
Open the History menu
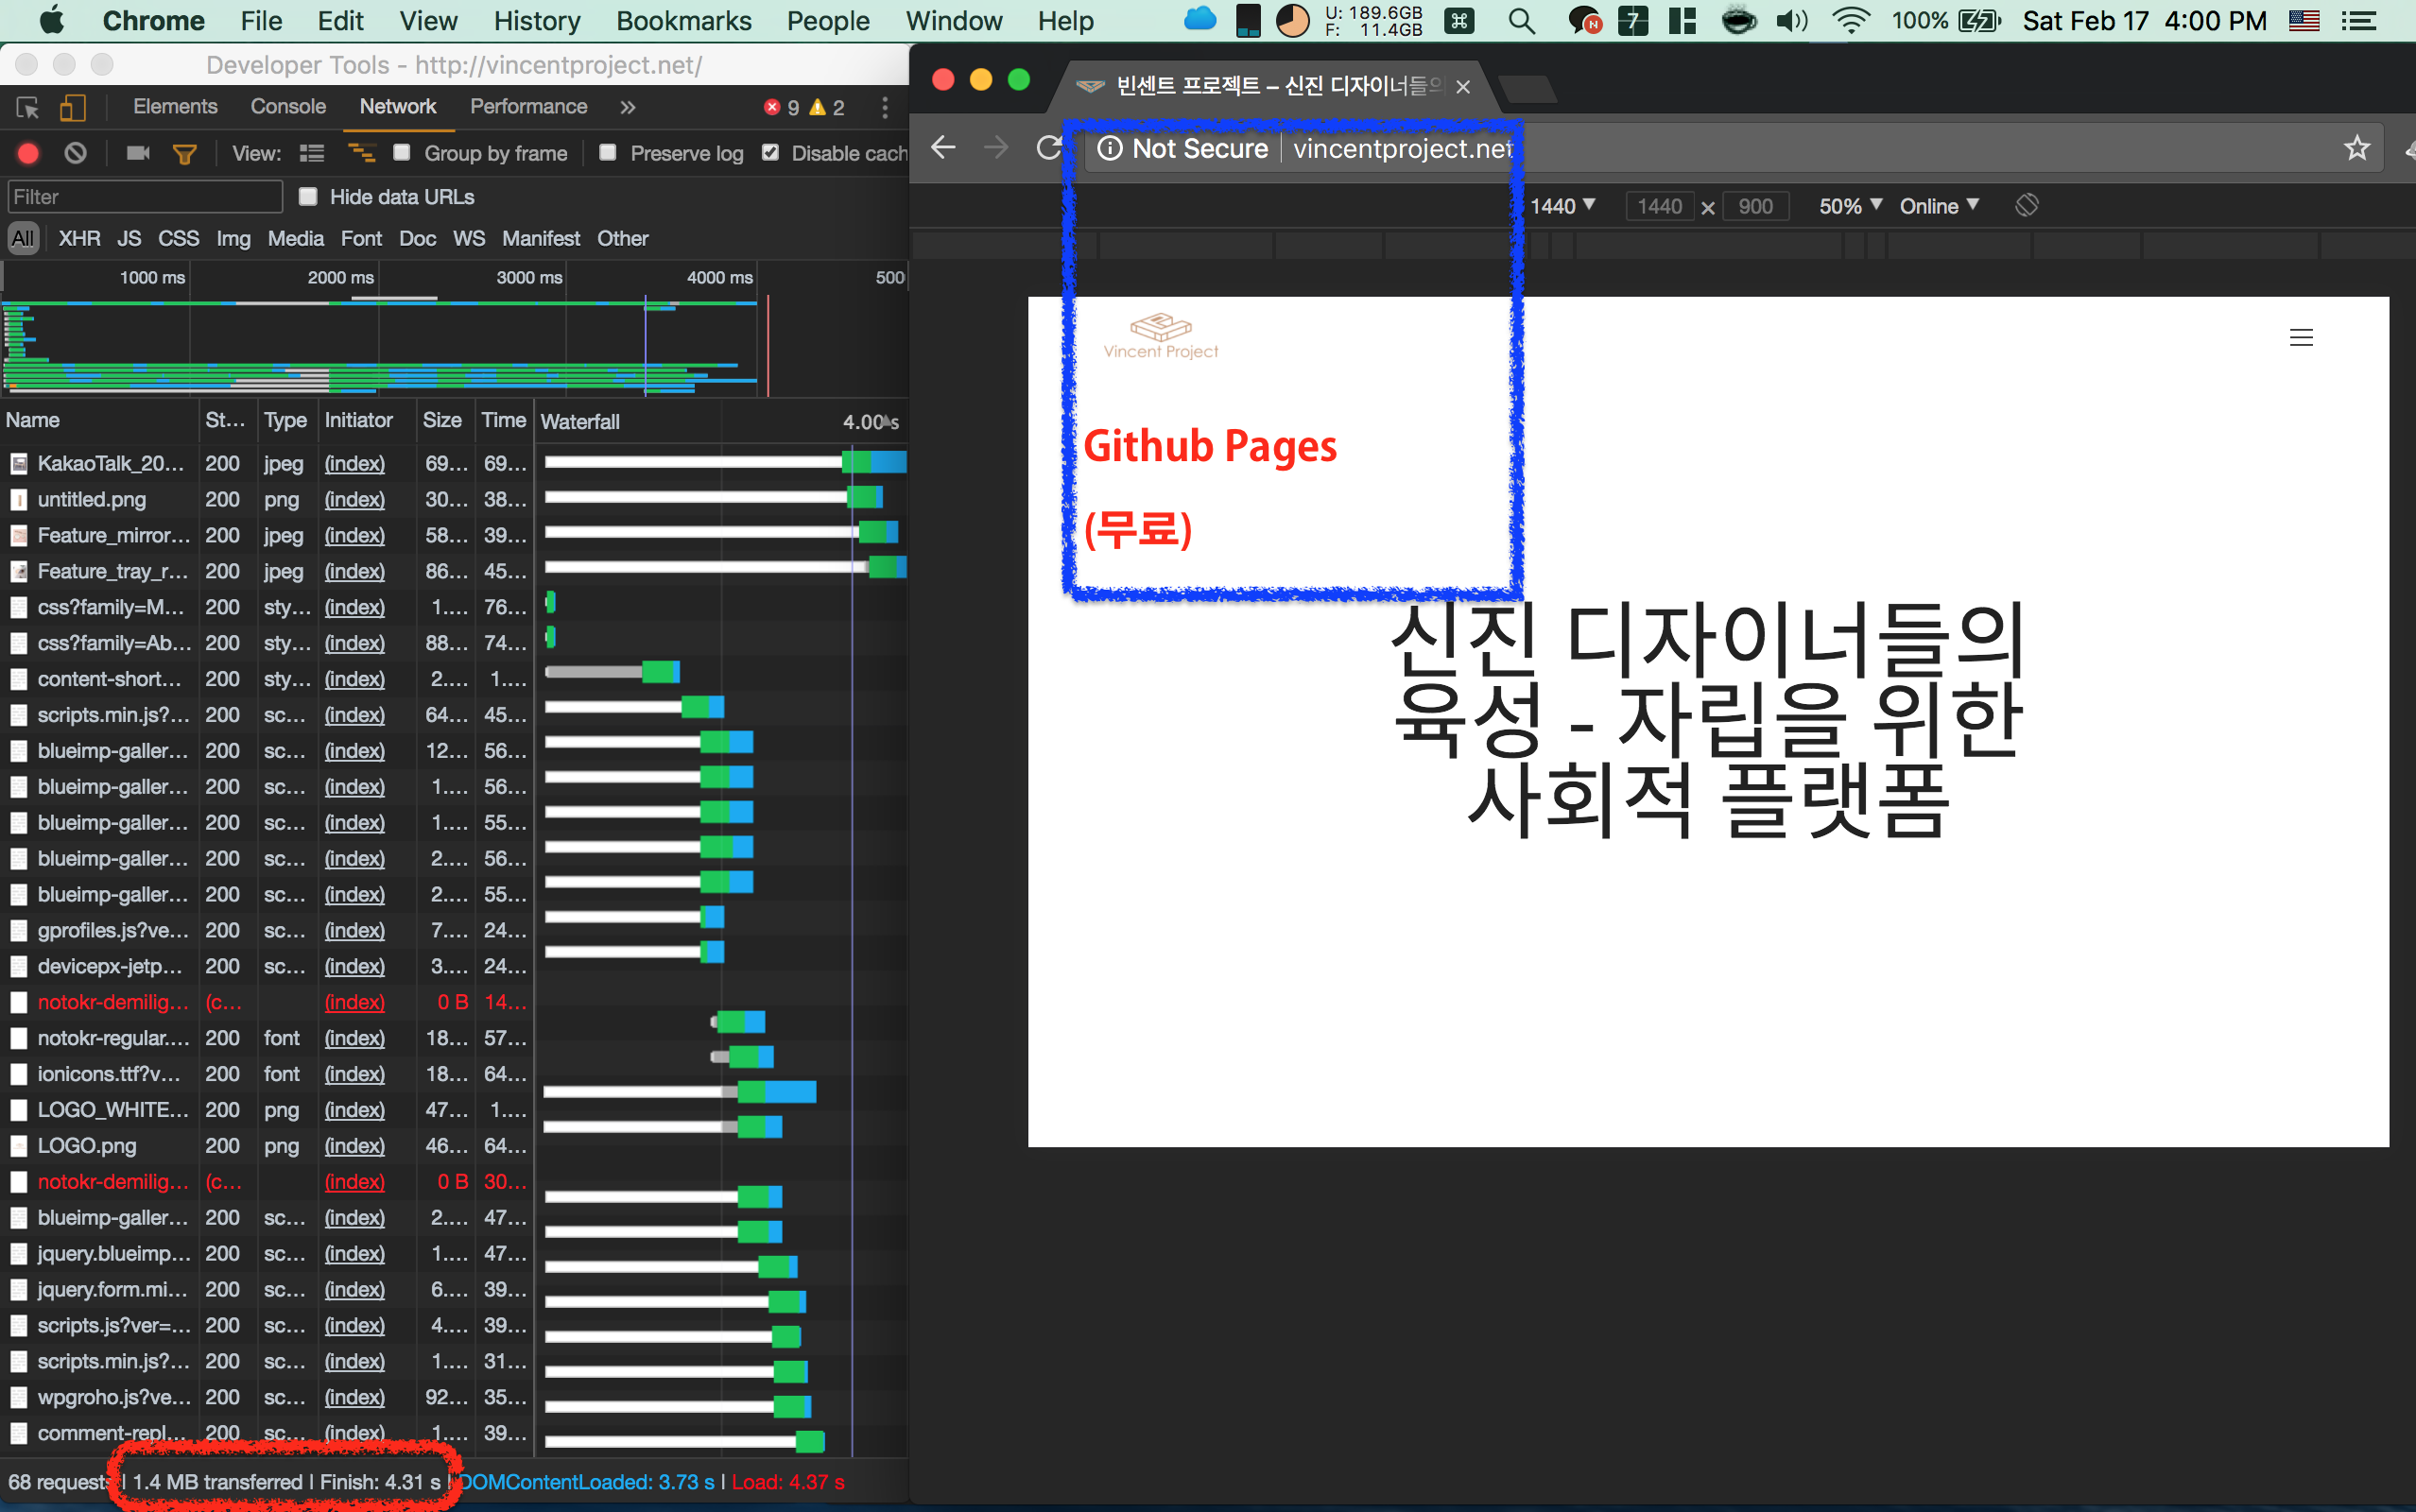(537, 20)
